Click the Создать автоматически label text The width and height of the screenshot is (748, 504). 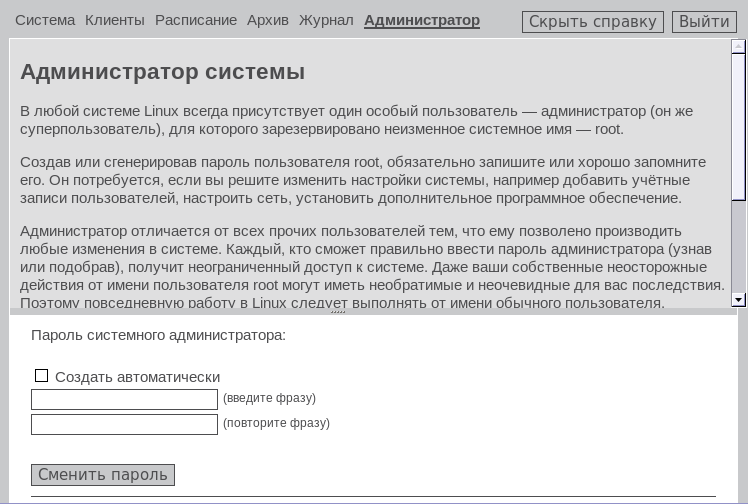(x=137, y=377)
